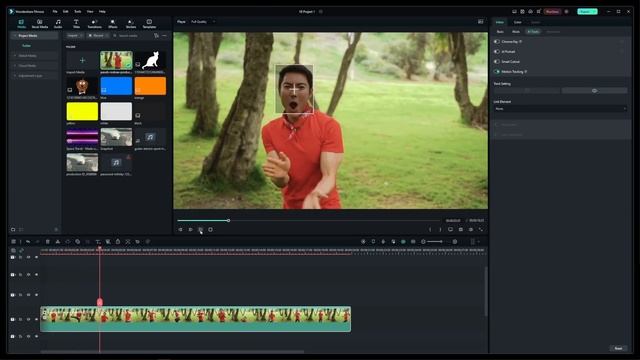Zoom in the timeline with plus icon
The image size is (640, 360).
[x=455, y=242]
